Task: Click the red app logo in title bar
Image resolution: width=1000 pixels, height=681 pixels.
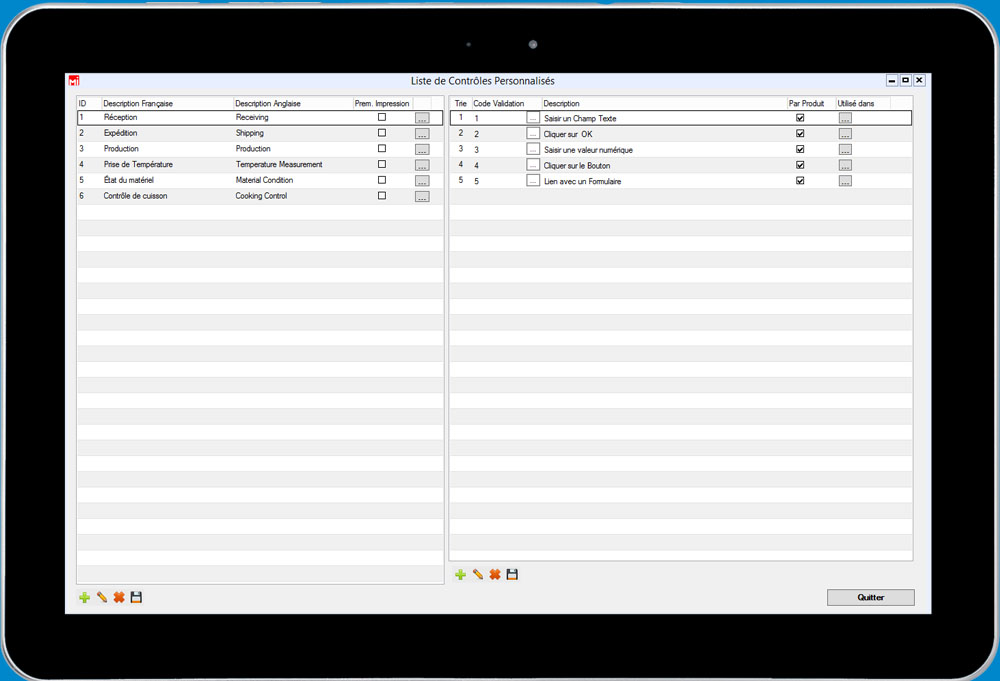Action: pos(74,80)
